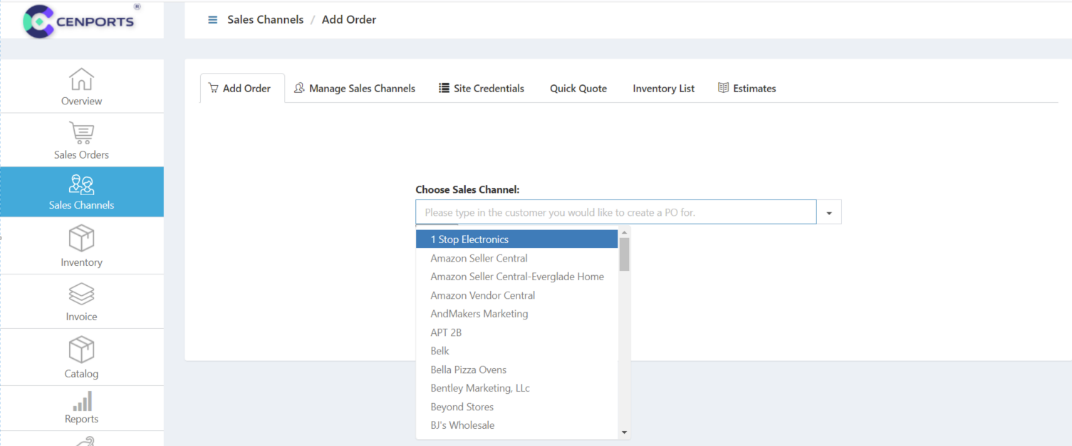The width and height of the screenshot is (1072, 446).
Task: Go to Quick Quote tab
Action: (x=578, y=89)
